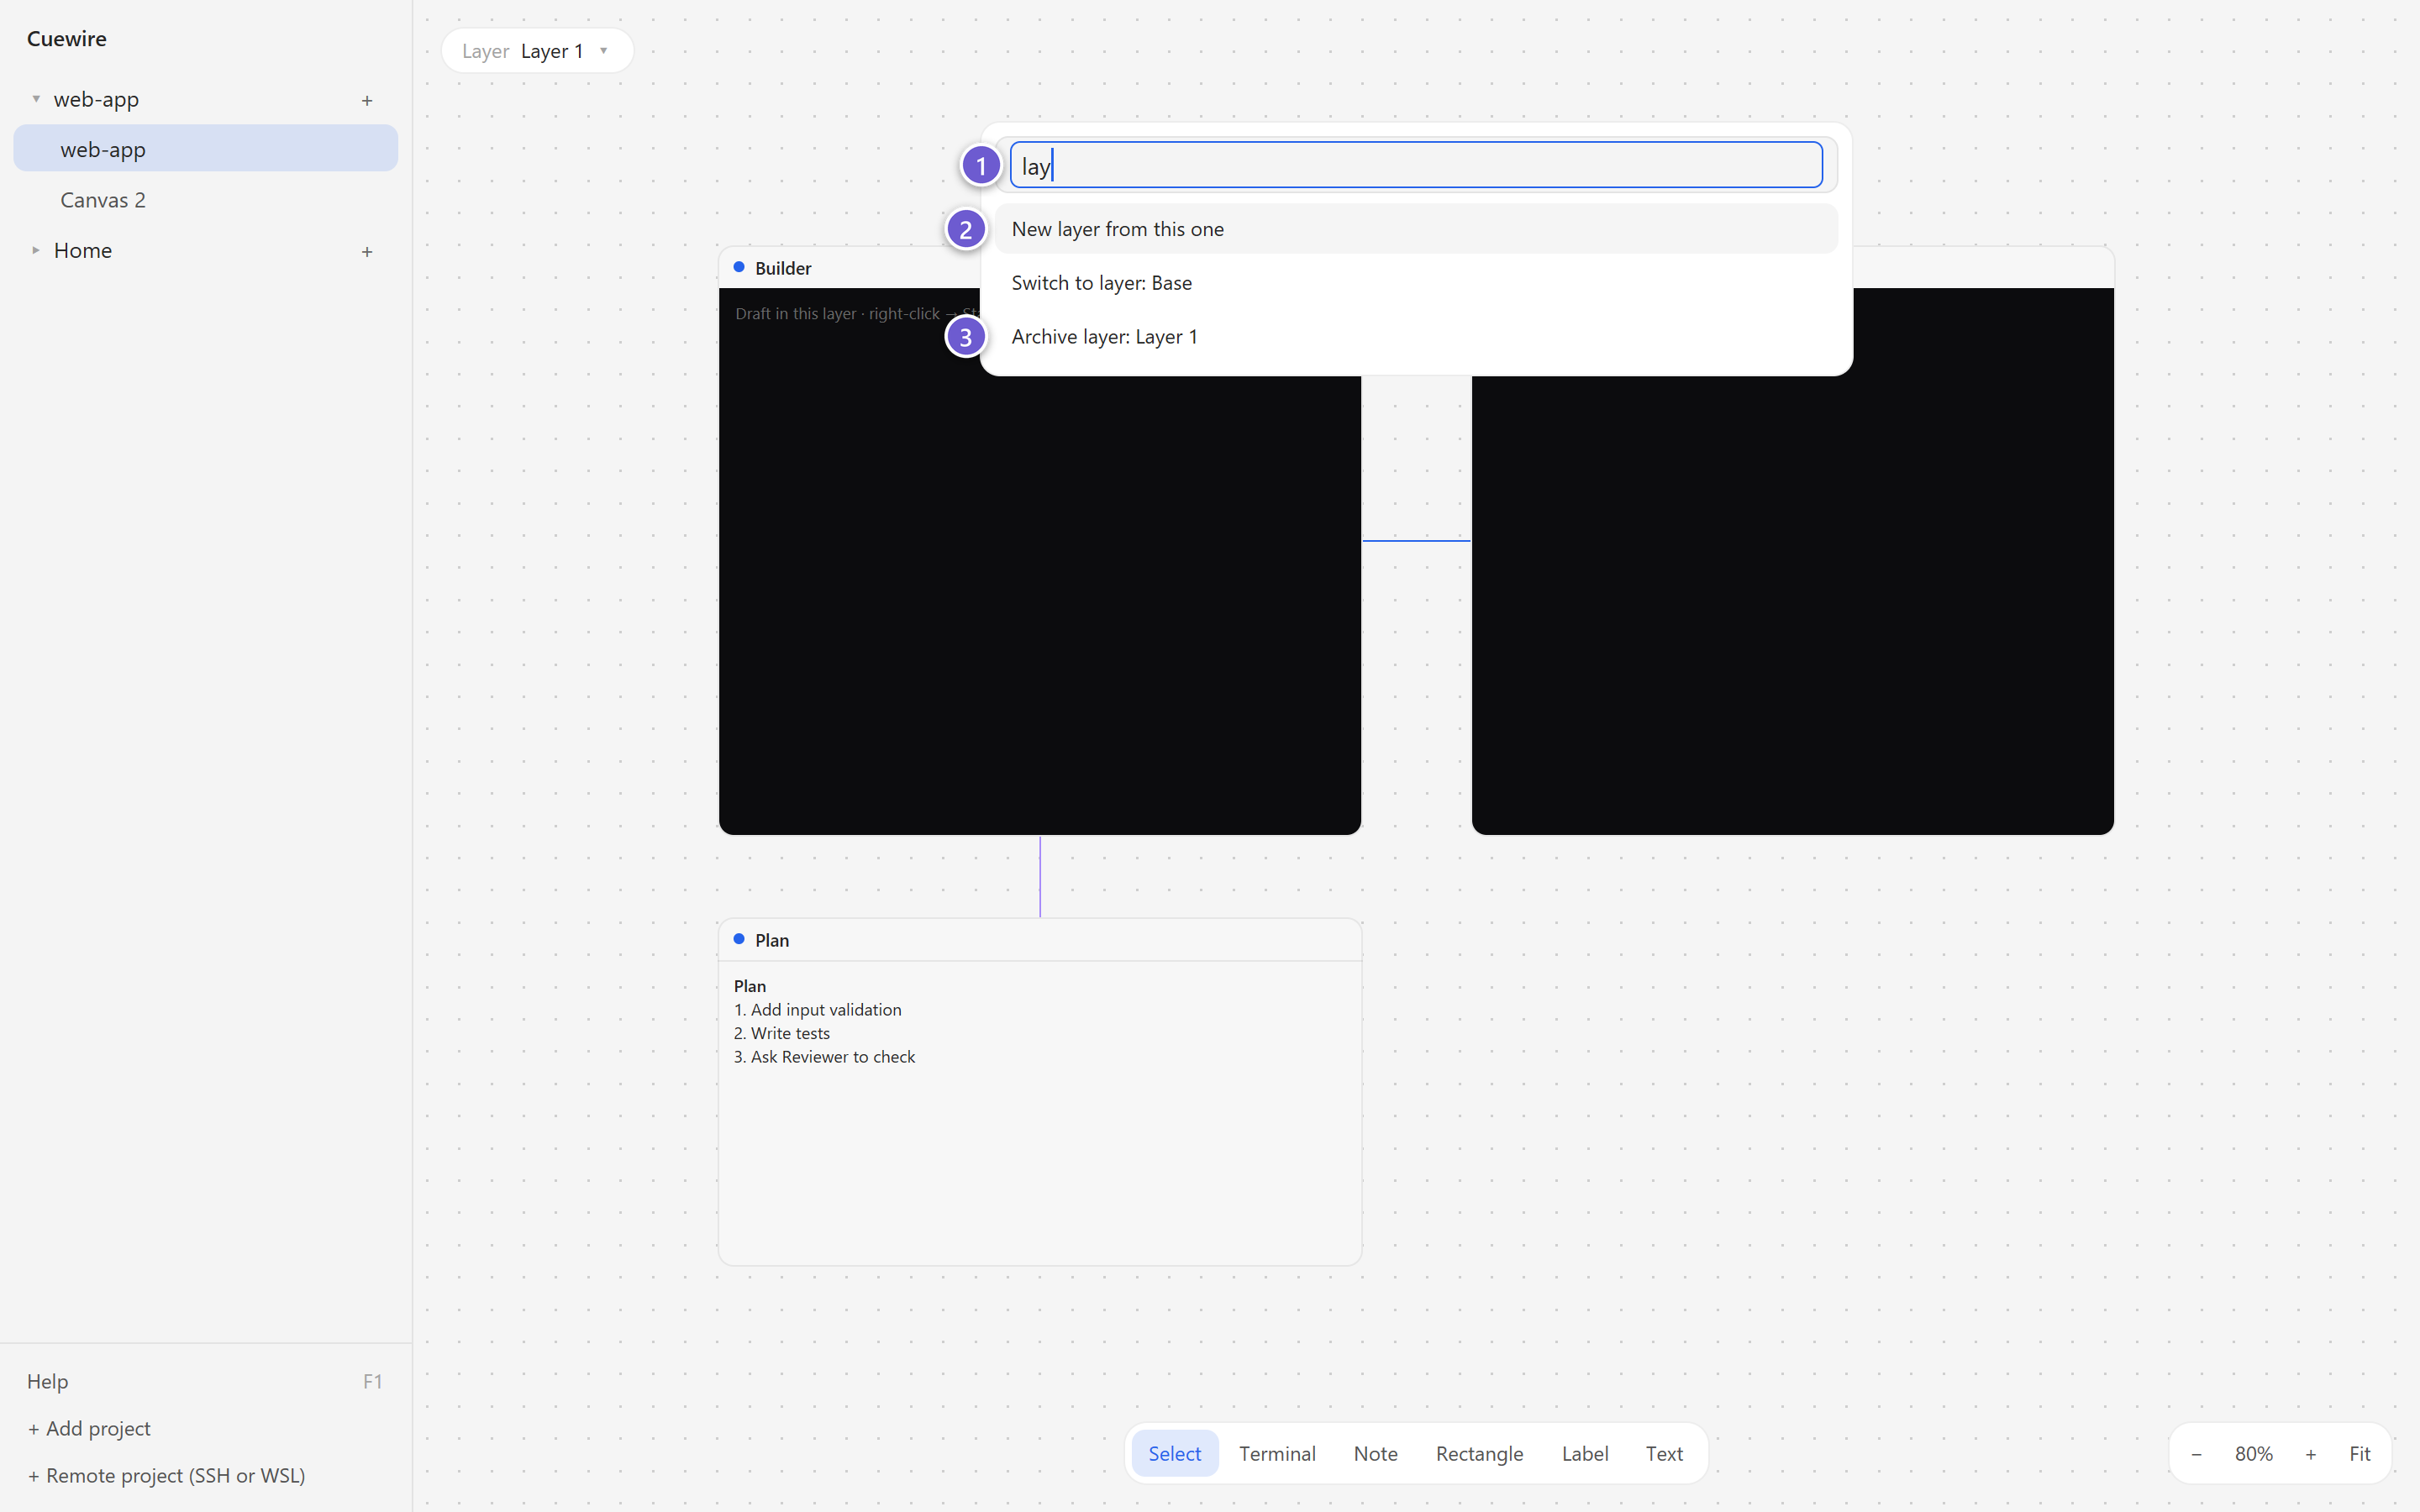The image size is (2420, 1512).
Task: Select the web-app canvas in sidebar
Action: (x=206, y=149)
